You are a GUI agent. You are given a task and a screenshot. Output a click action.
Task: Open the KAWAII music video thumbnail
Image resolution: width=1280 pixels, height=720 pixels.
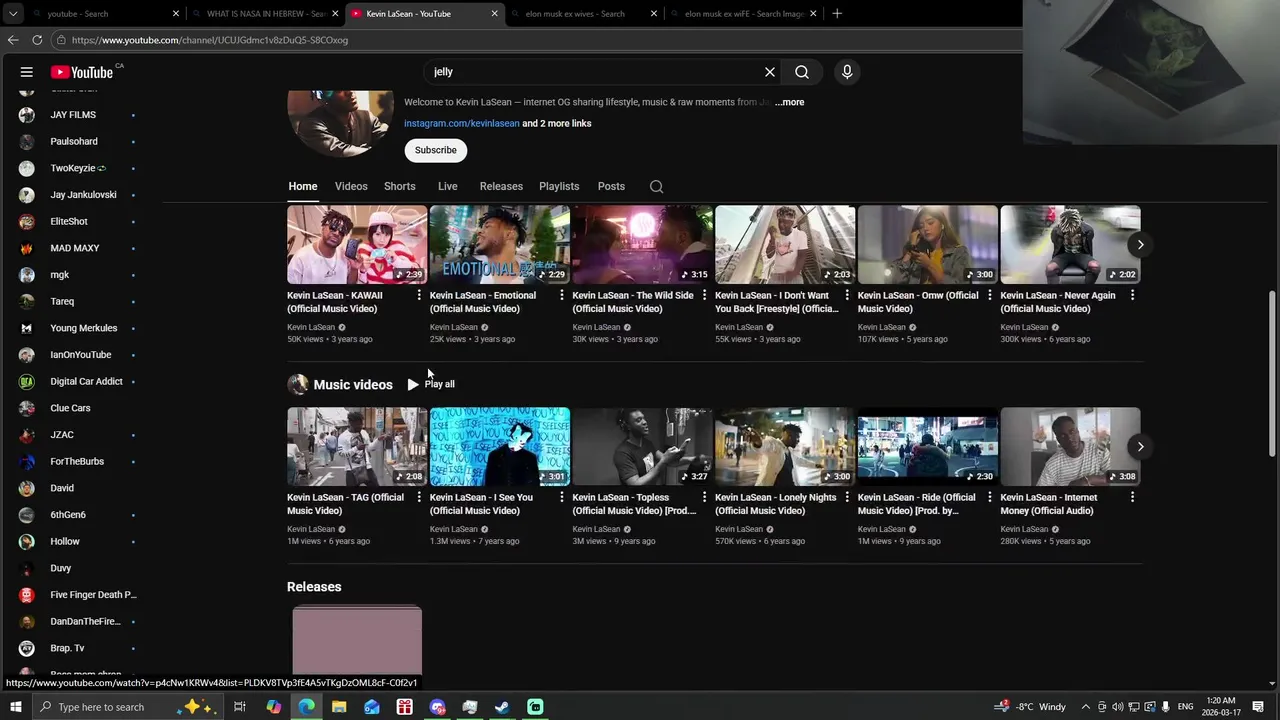[357, 245]
